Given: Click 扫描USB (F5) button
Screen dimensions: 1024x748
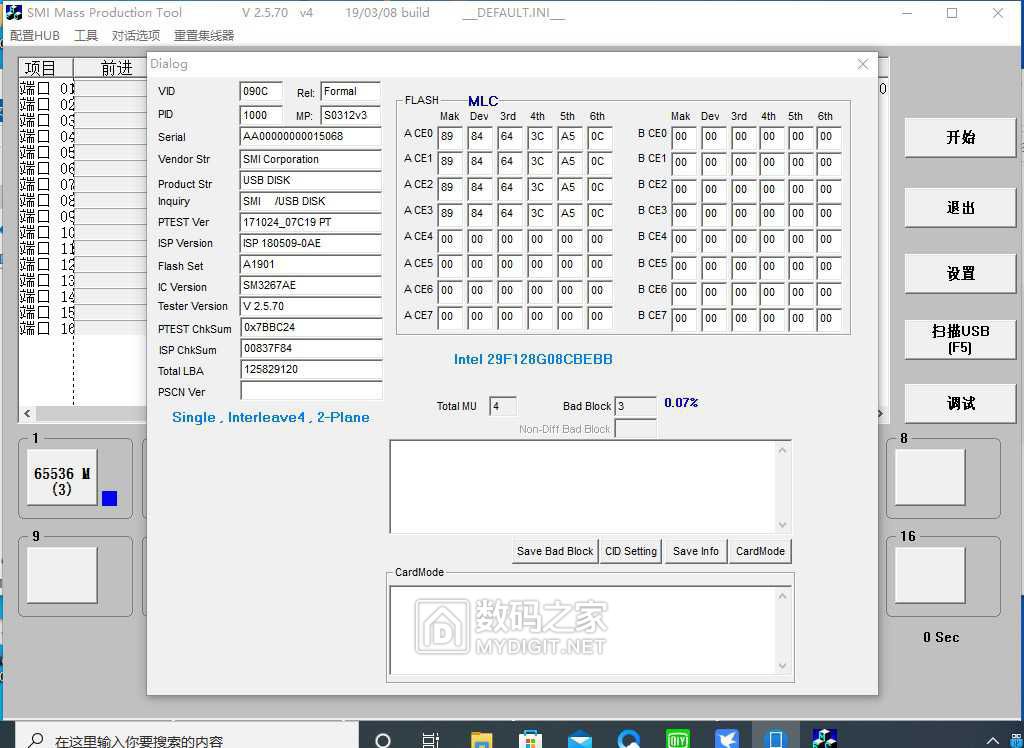Looking at the screenshot, I should tap(960, 339).
